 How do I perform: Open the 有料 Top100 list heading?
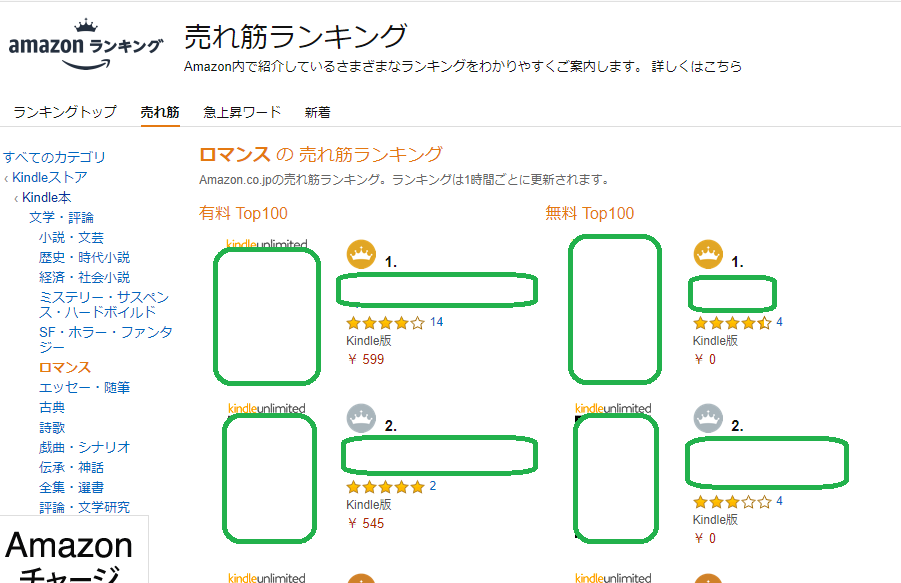(x=243, y=213)
